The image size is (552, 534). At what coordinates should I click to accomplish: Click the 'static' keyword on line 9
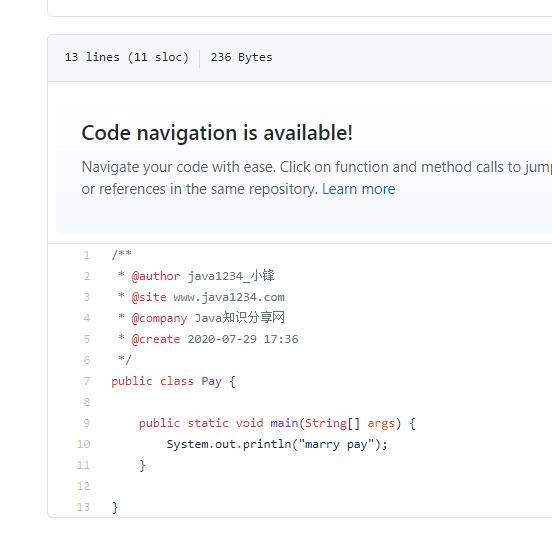click(208, 423)
